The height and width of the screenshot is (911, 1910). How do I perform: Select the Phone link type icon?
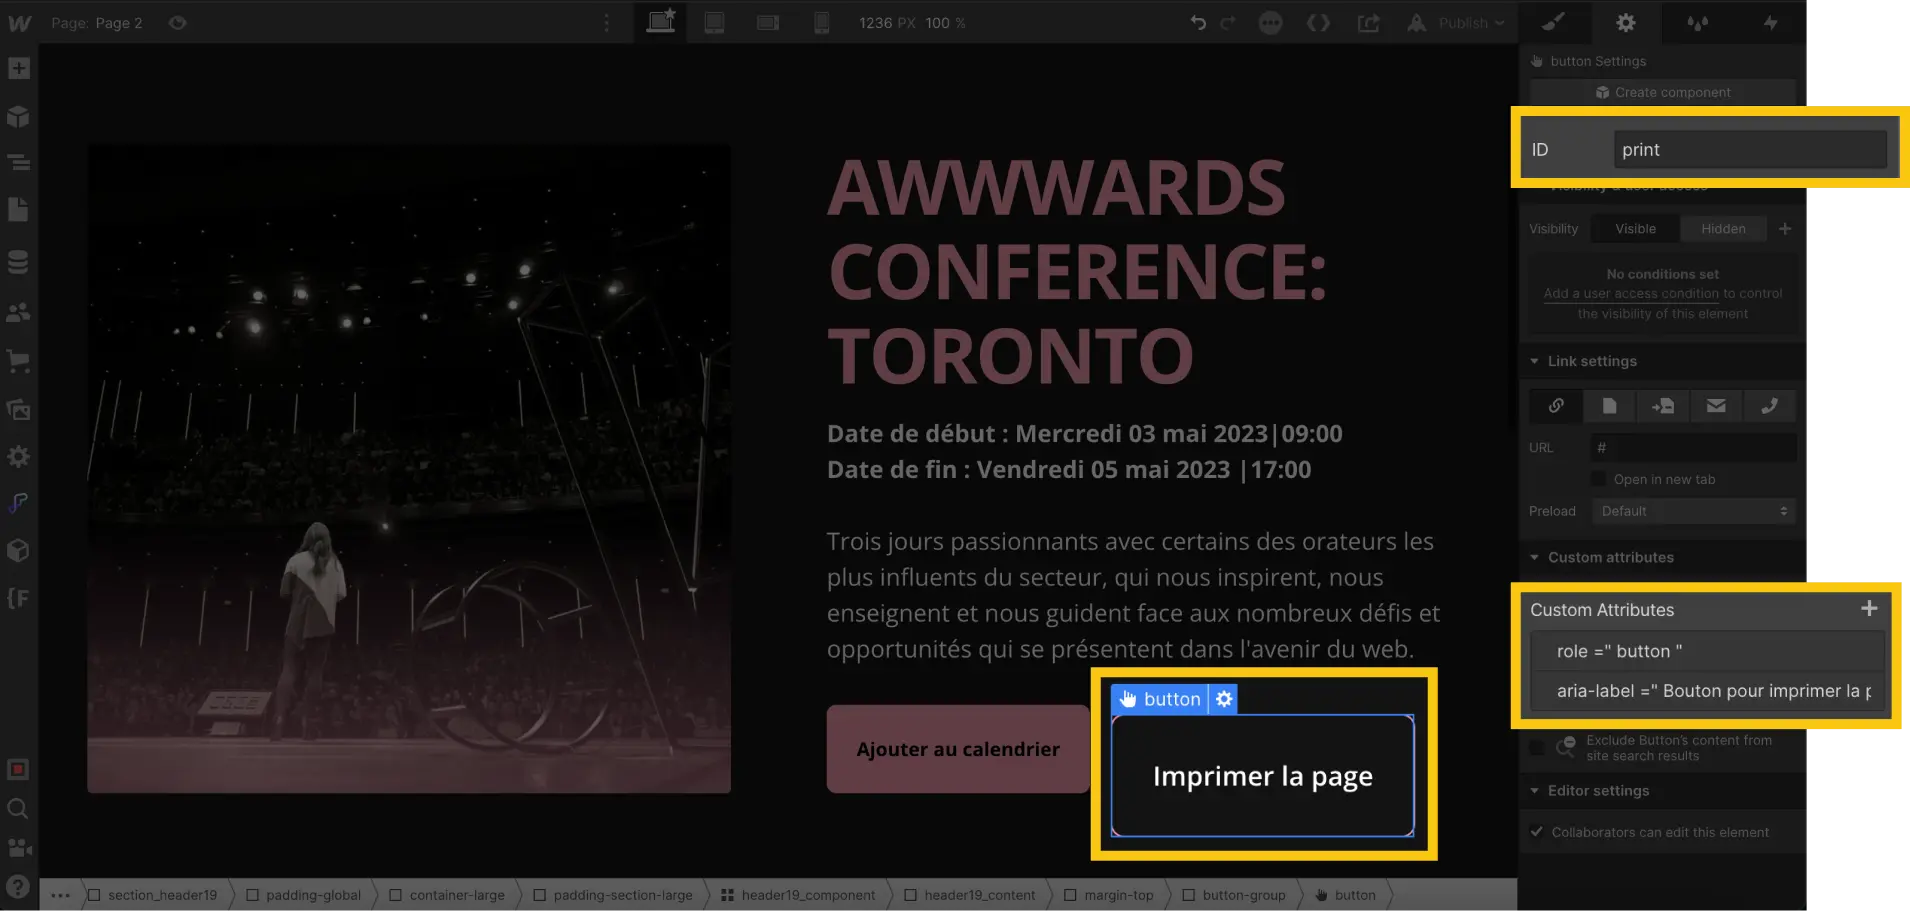(x=1769, y=406)
